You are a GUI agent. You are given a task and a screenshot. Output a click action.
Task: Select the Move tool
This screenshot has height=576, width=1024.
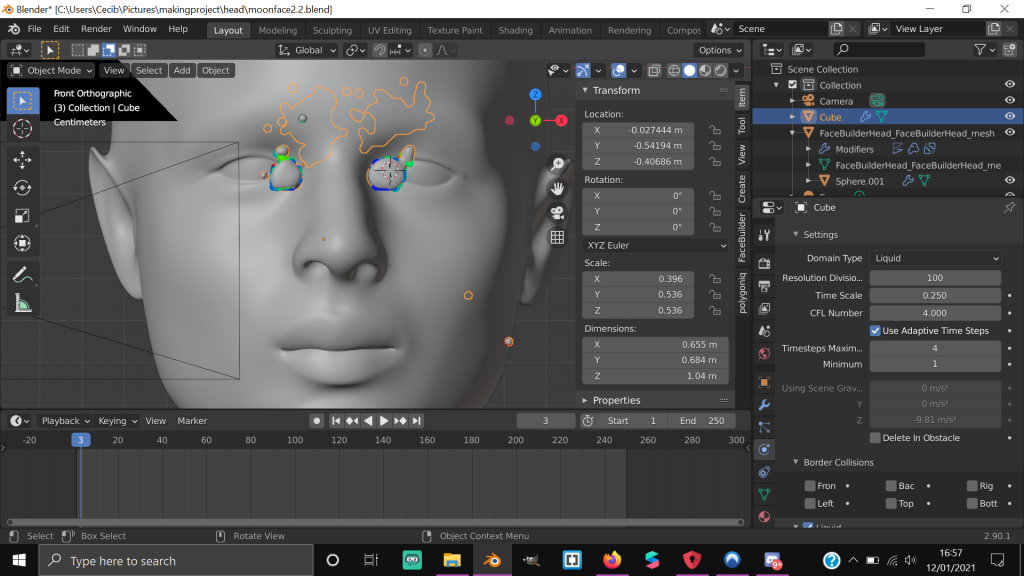22,160
